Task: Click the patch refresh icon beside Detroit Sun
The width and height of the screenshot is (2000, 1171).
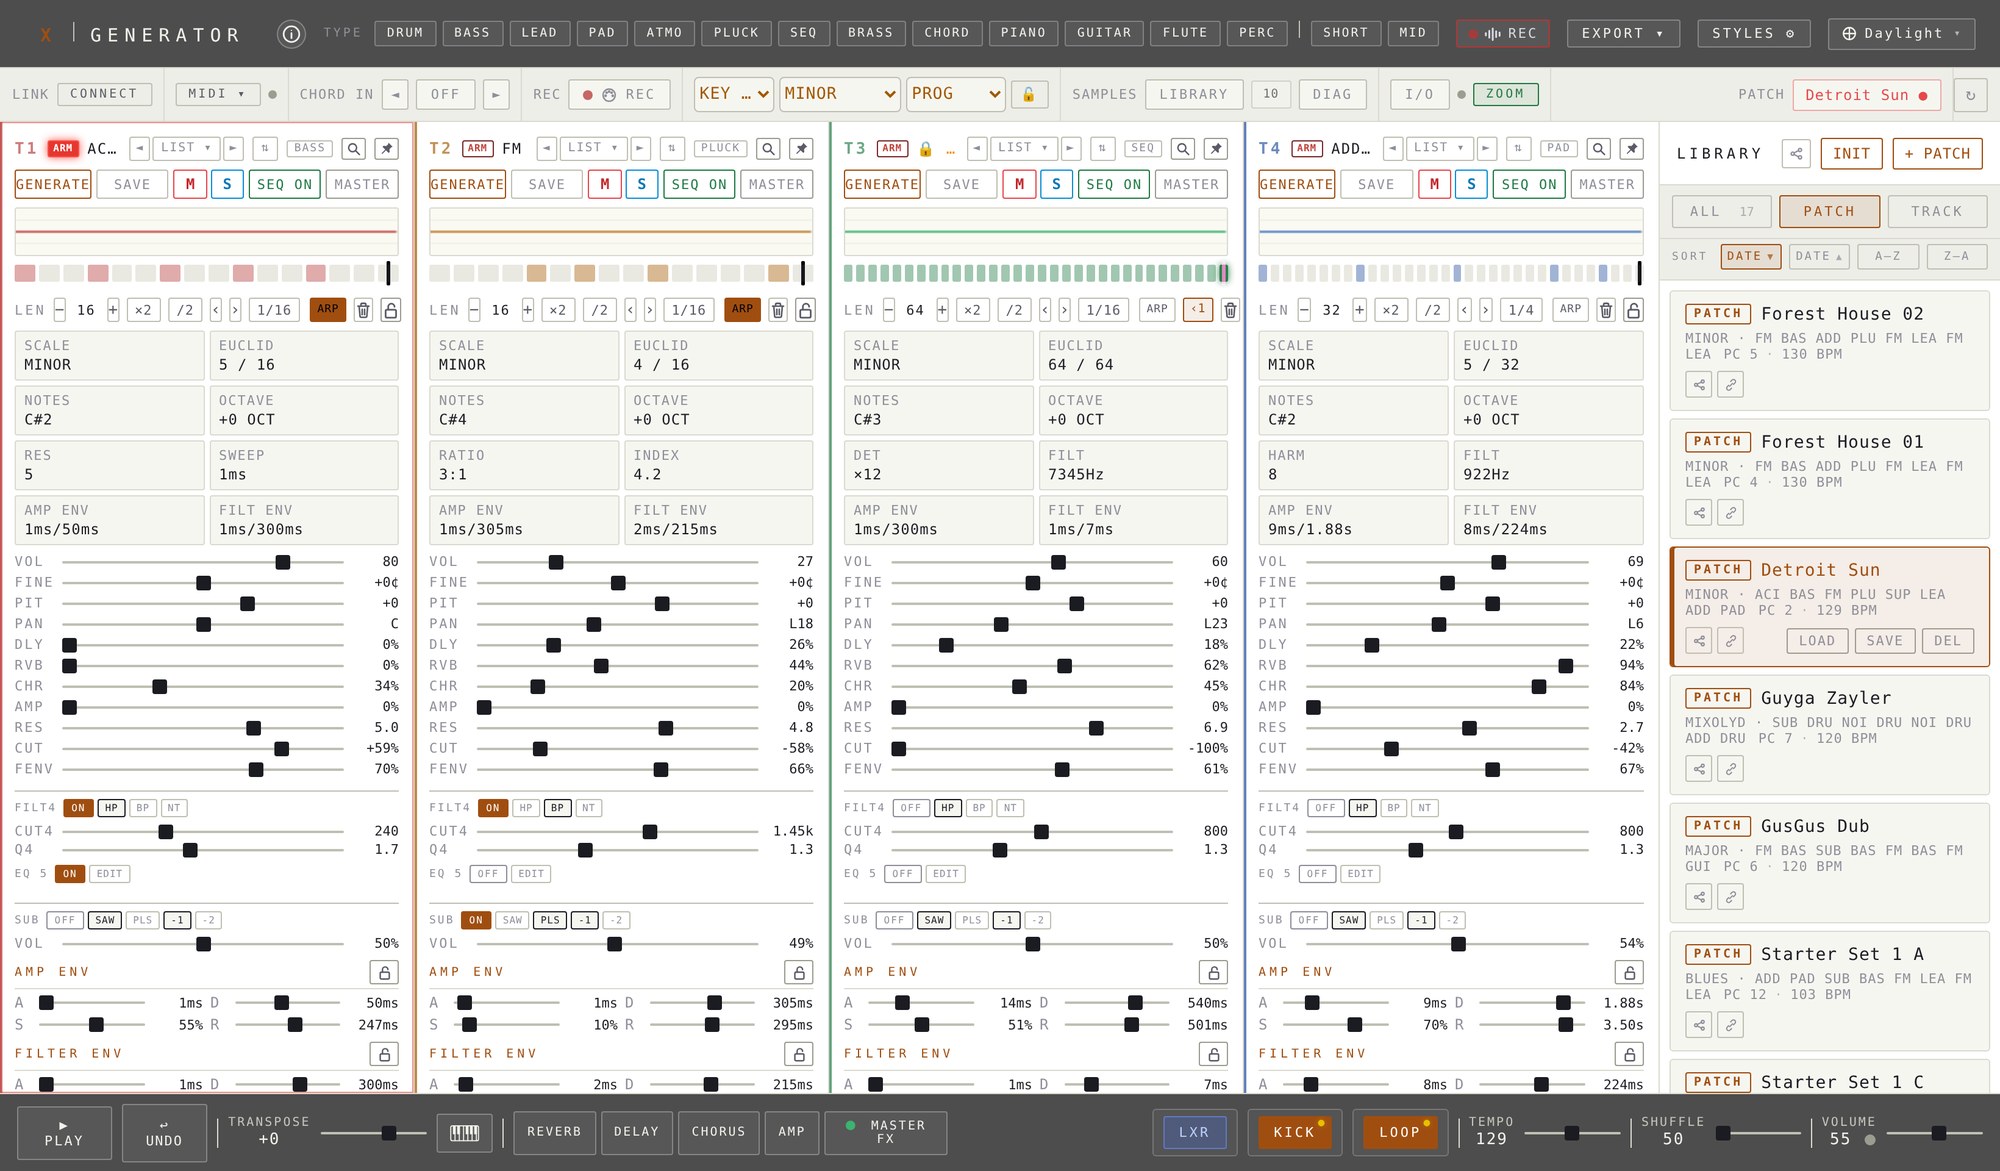Action: point(1970,95)
